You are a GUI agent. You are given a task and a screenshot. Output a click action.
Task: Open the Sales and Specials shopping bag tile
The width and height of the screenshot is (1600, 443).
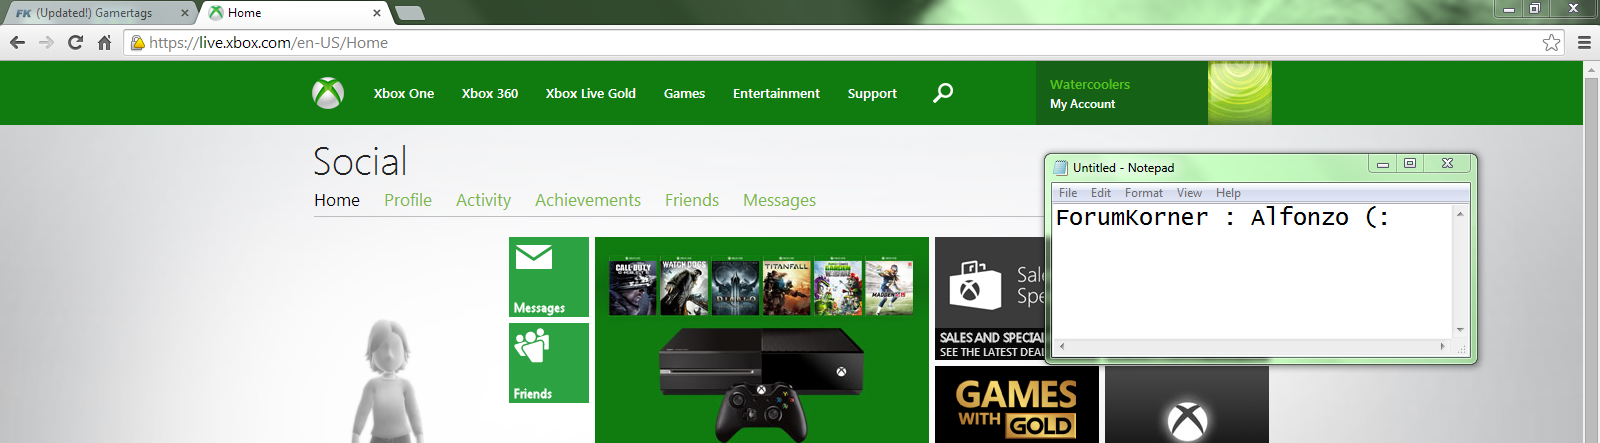click(990, 298)
